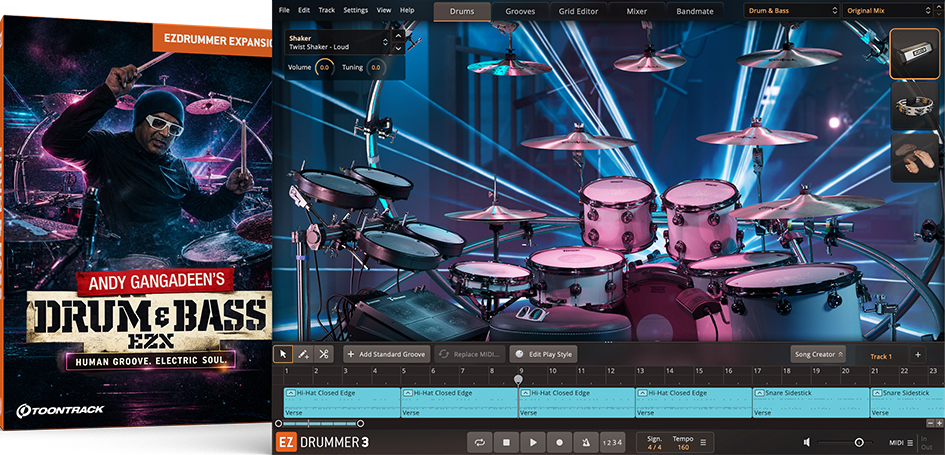Switch to the Grid Editor tab

[x=579, y=11]
